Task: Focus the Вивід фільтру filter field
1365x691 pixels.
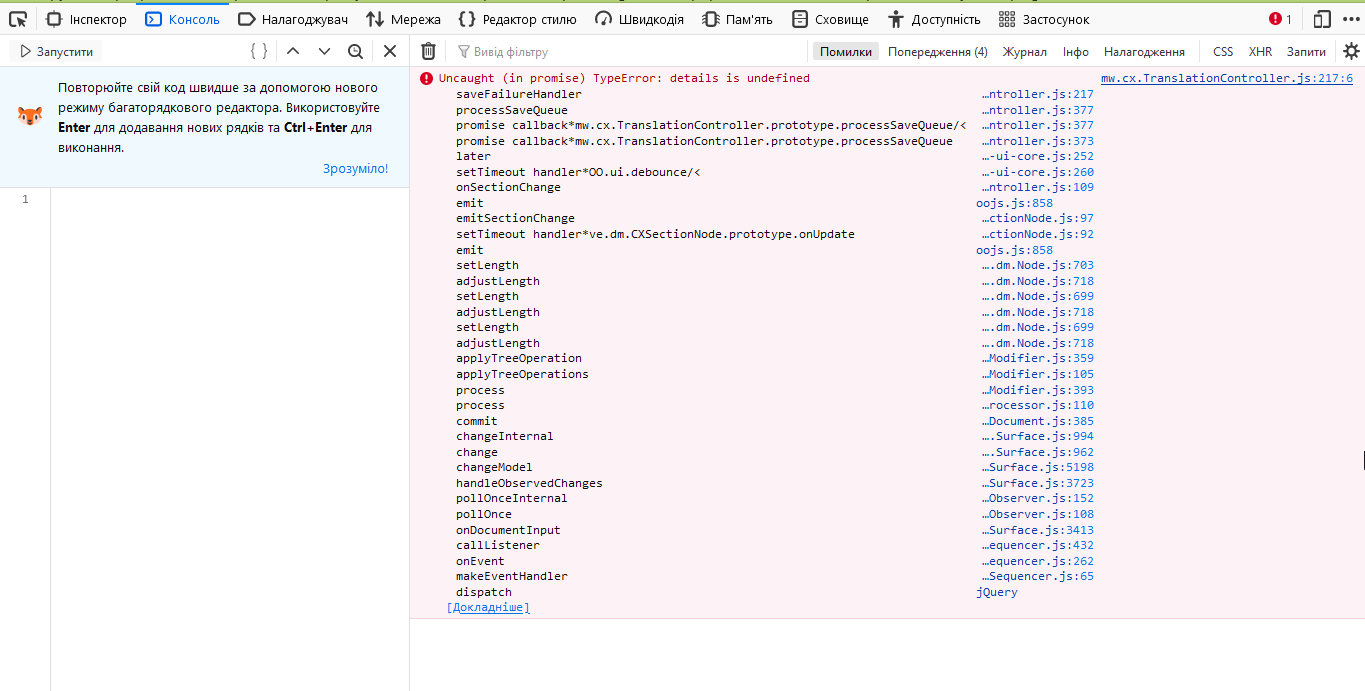Action: pos(628,51)
